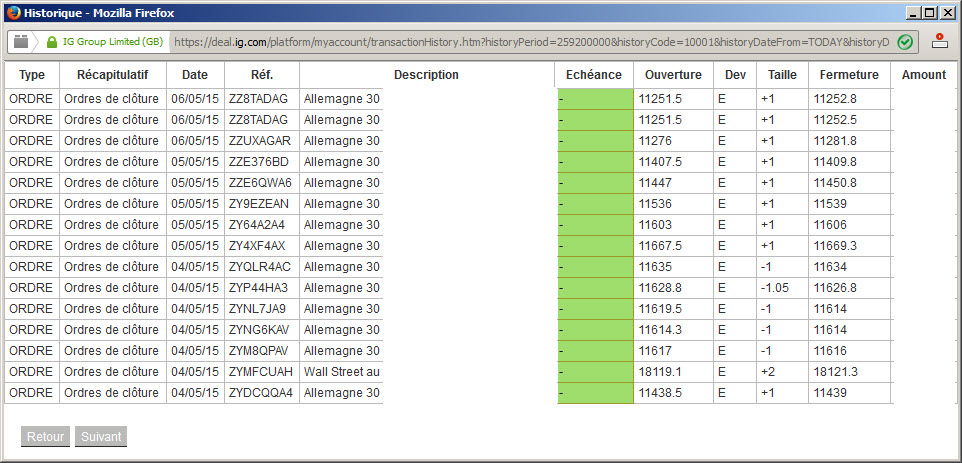Click the Retour button
Screen dimensions: 962x463
45,437
